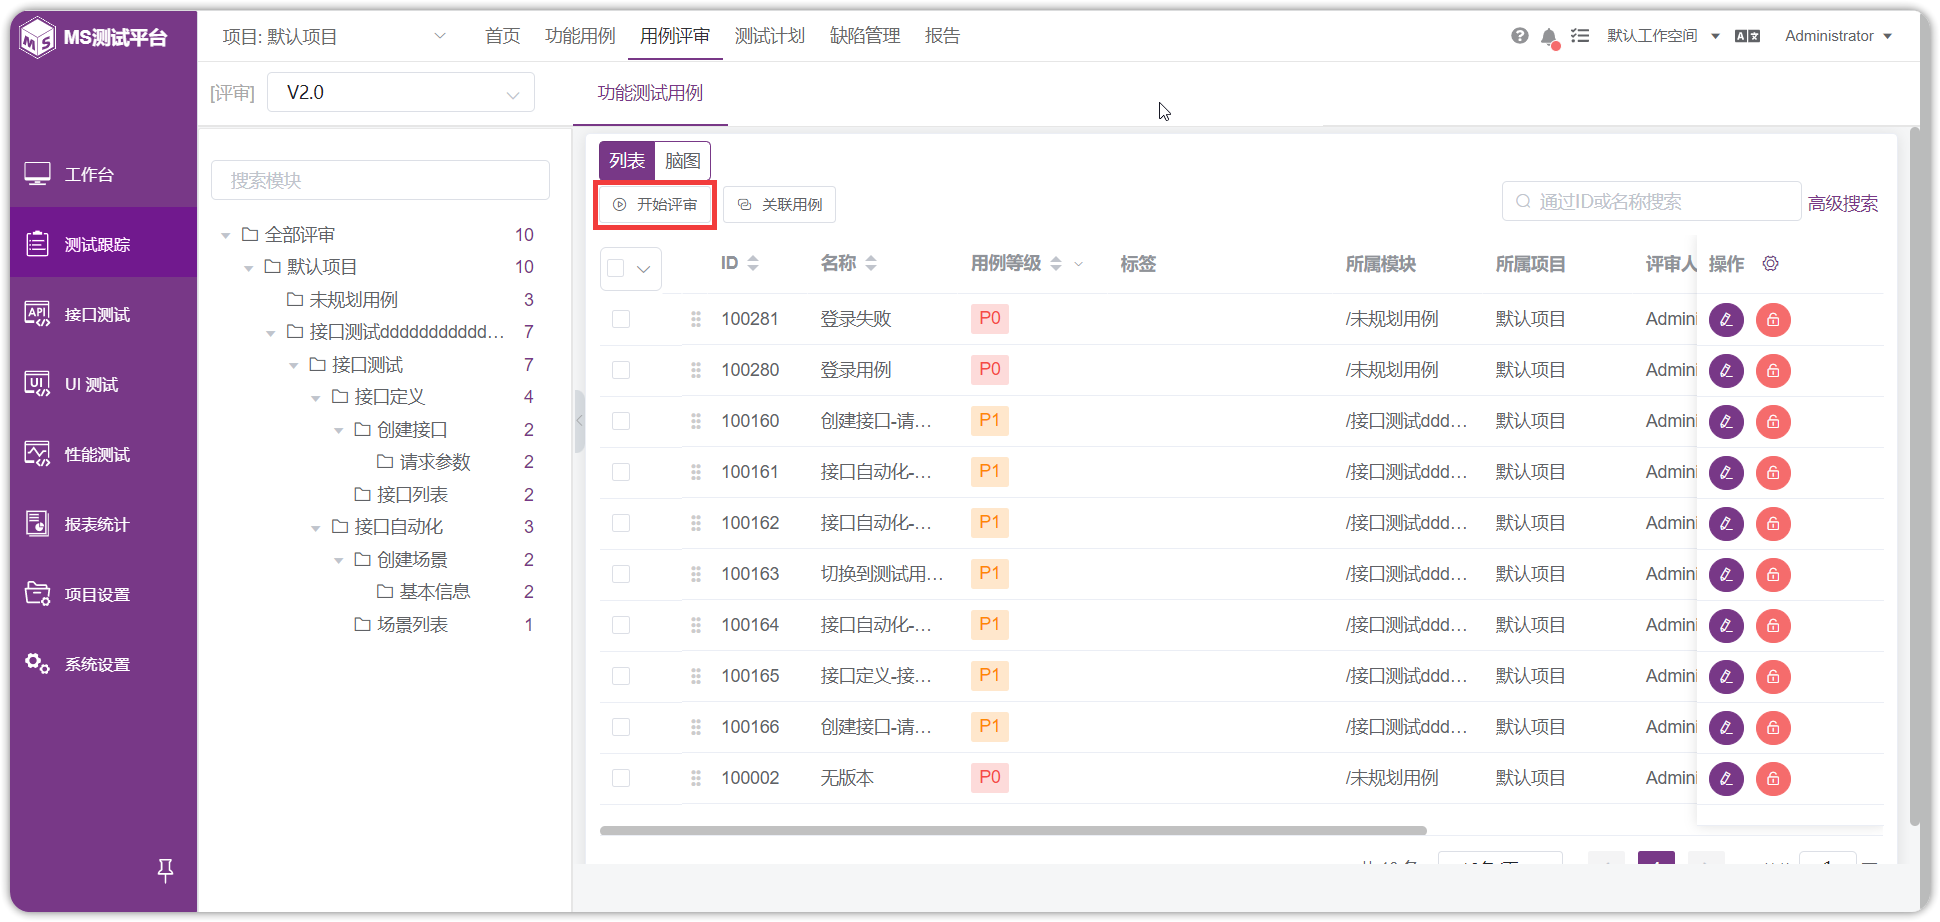Viewport: 1940px width, 922px height.
Task: Click the MS测试平台 logo
Action: [x=94, y=38]
